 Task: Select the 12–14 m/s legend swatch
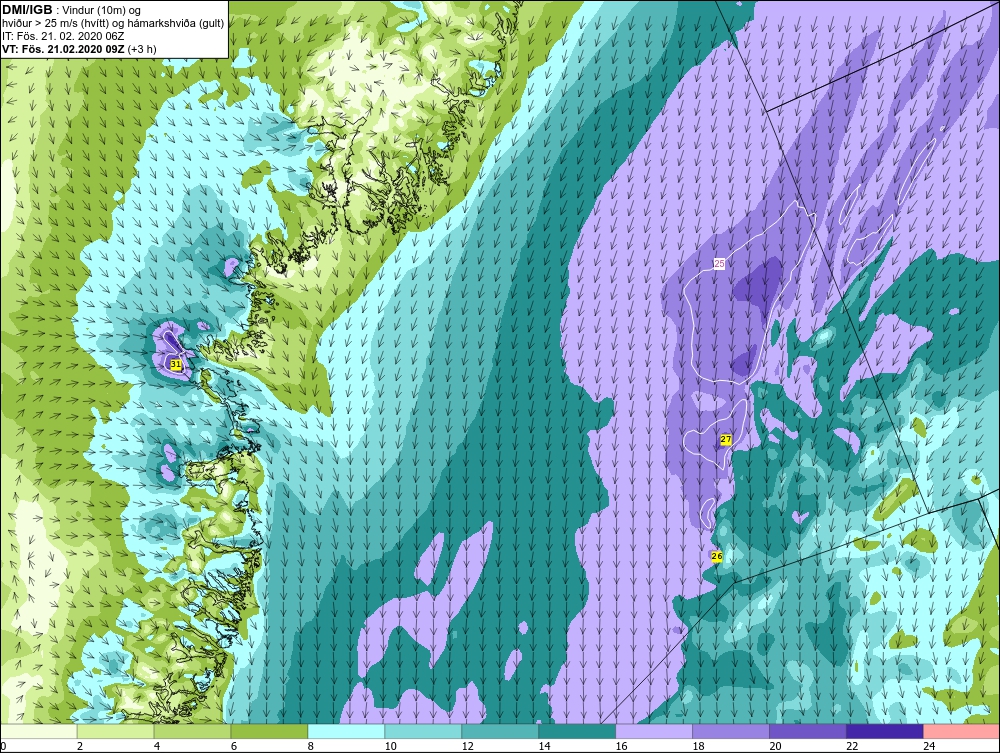click(500, 731)
